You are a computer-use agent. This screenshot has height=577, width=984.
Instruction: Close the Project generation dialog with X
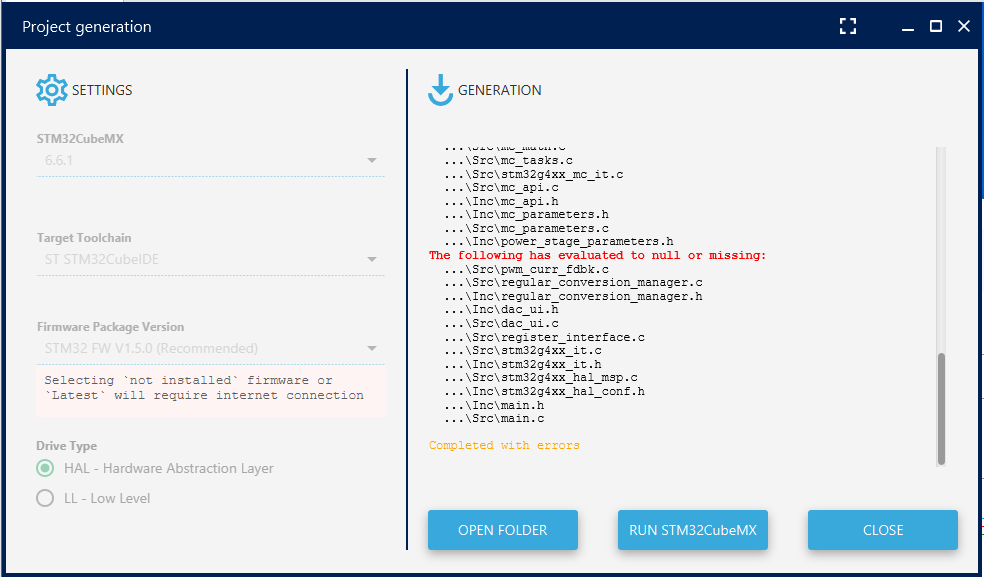click(964, 26)
